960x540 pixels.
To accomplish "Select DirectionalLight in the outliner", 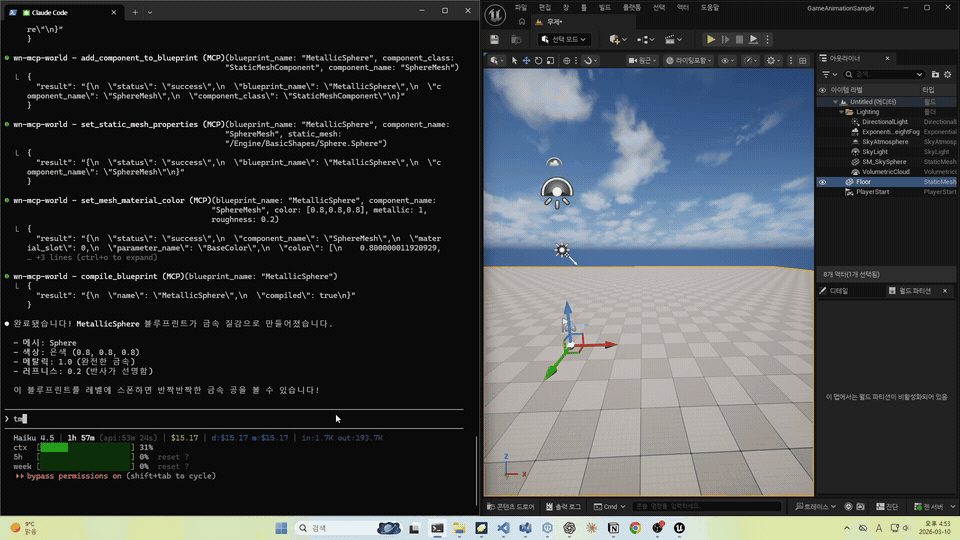I will (887, 122).
